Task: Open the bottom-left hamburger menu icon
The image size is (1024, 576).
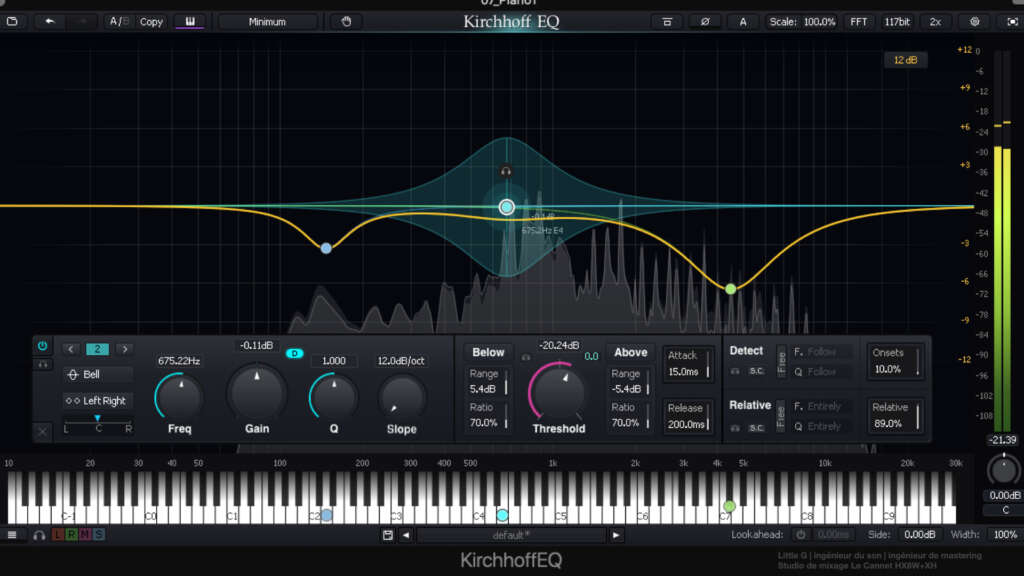Action: pos(12,535)
